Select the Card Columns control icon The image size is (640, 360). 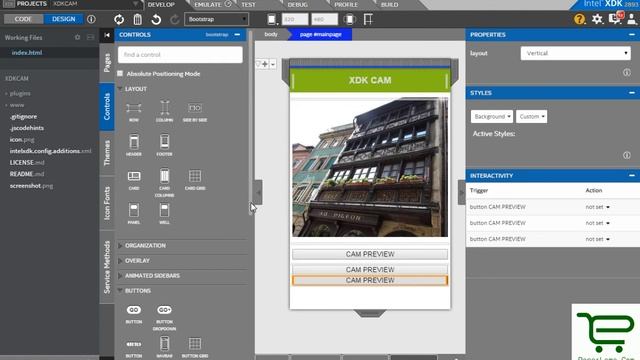(164, 176)
